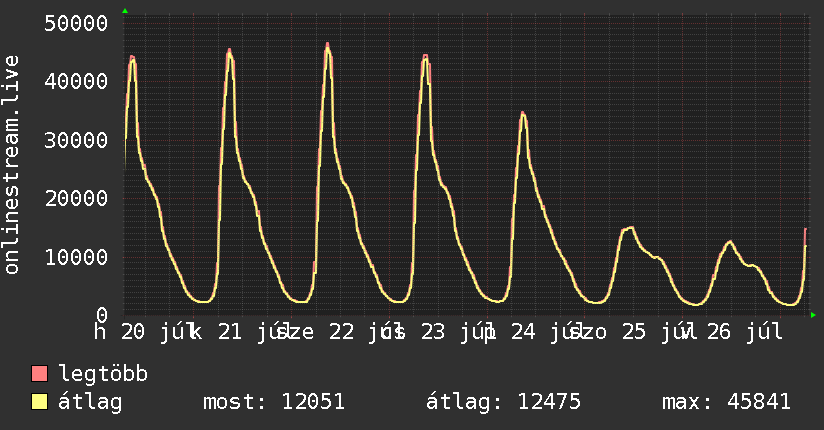Click the 40000 y-axis label
Screen dimensions: 824x430
76,81
